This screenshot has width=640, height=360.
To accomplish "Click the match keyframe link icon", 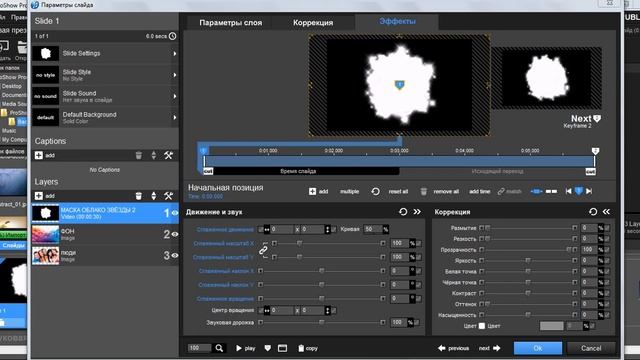I will click(501, 191).
